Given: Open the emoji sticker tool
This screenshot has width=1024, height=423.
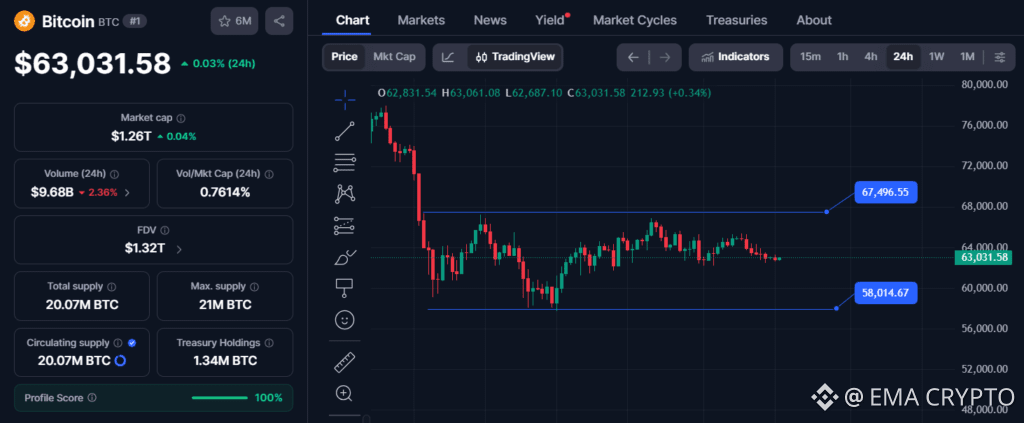Looking at the screenshot, I should coord(344,319).
